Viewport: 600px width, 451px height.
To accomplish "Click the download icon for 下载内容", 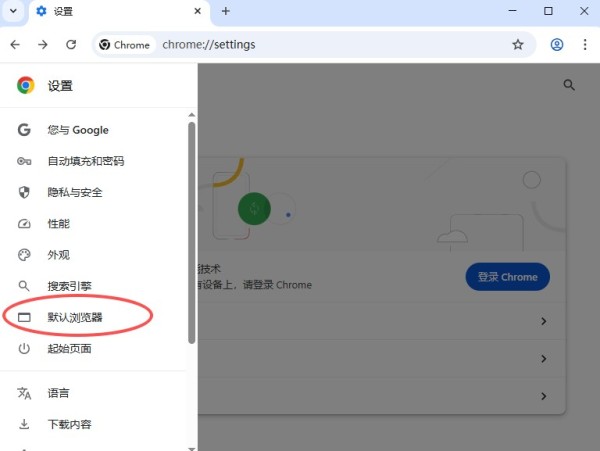I will (24, 424).
